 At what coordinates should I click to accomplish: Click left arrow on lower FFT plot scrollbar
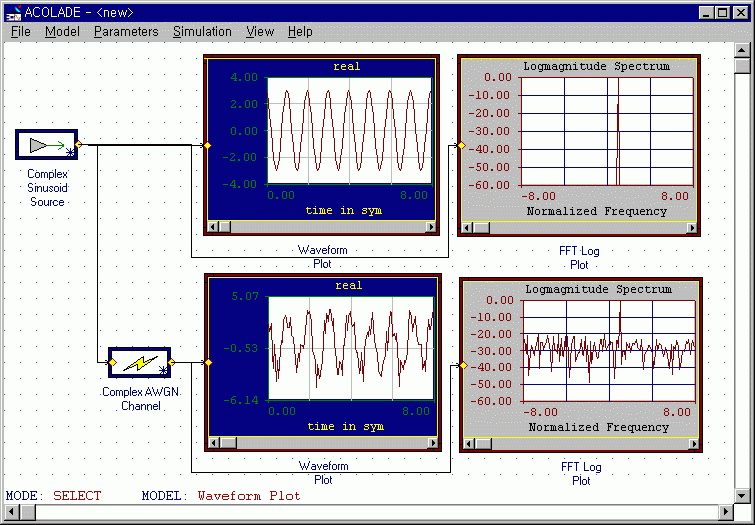[x=469, y=444]
